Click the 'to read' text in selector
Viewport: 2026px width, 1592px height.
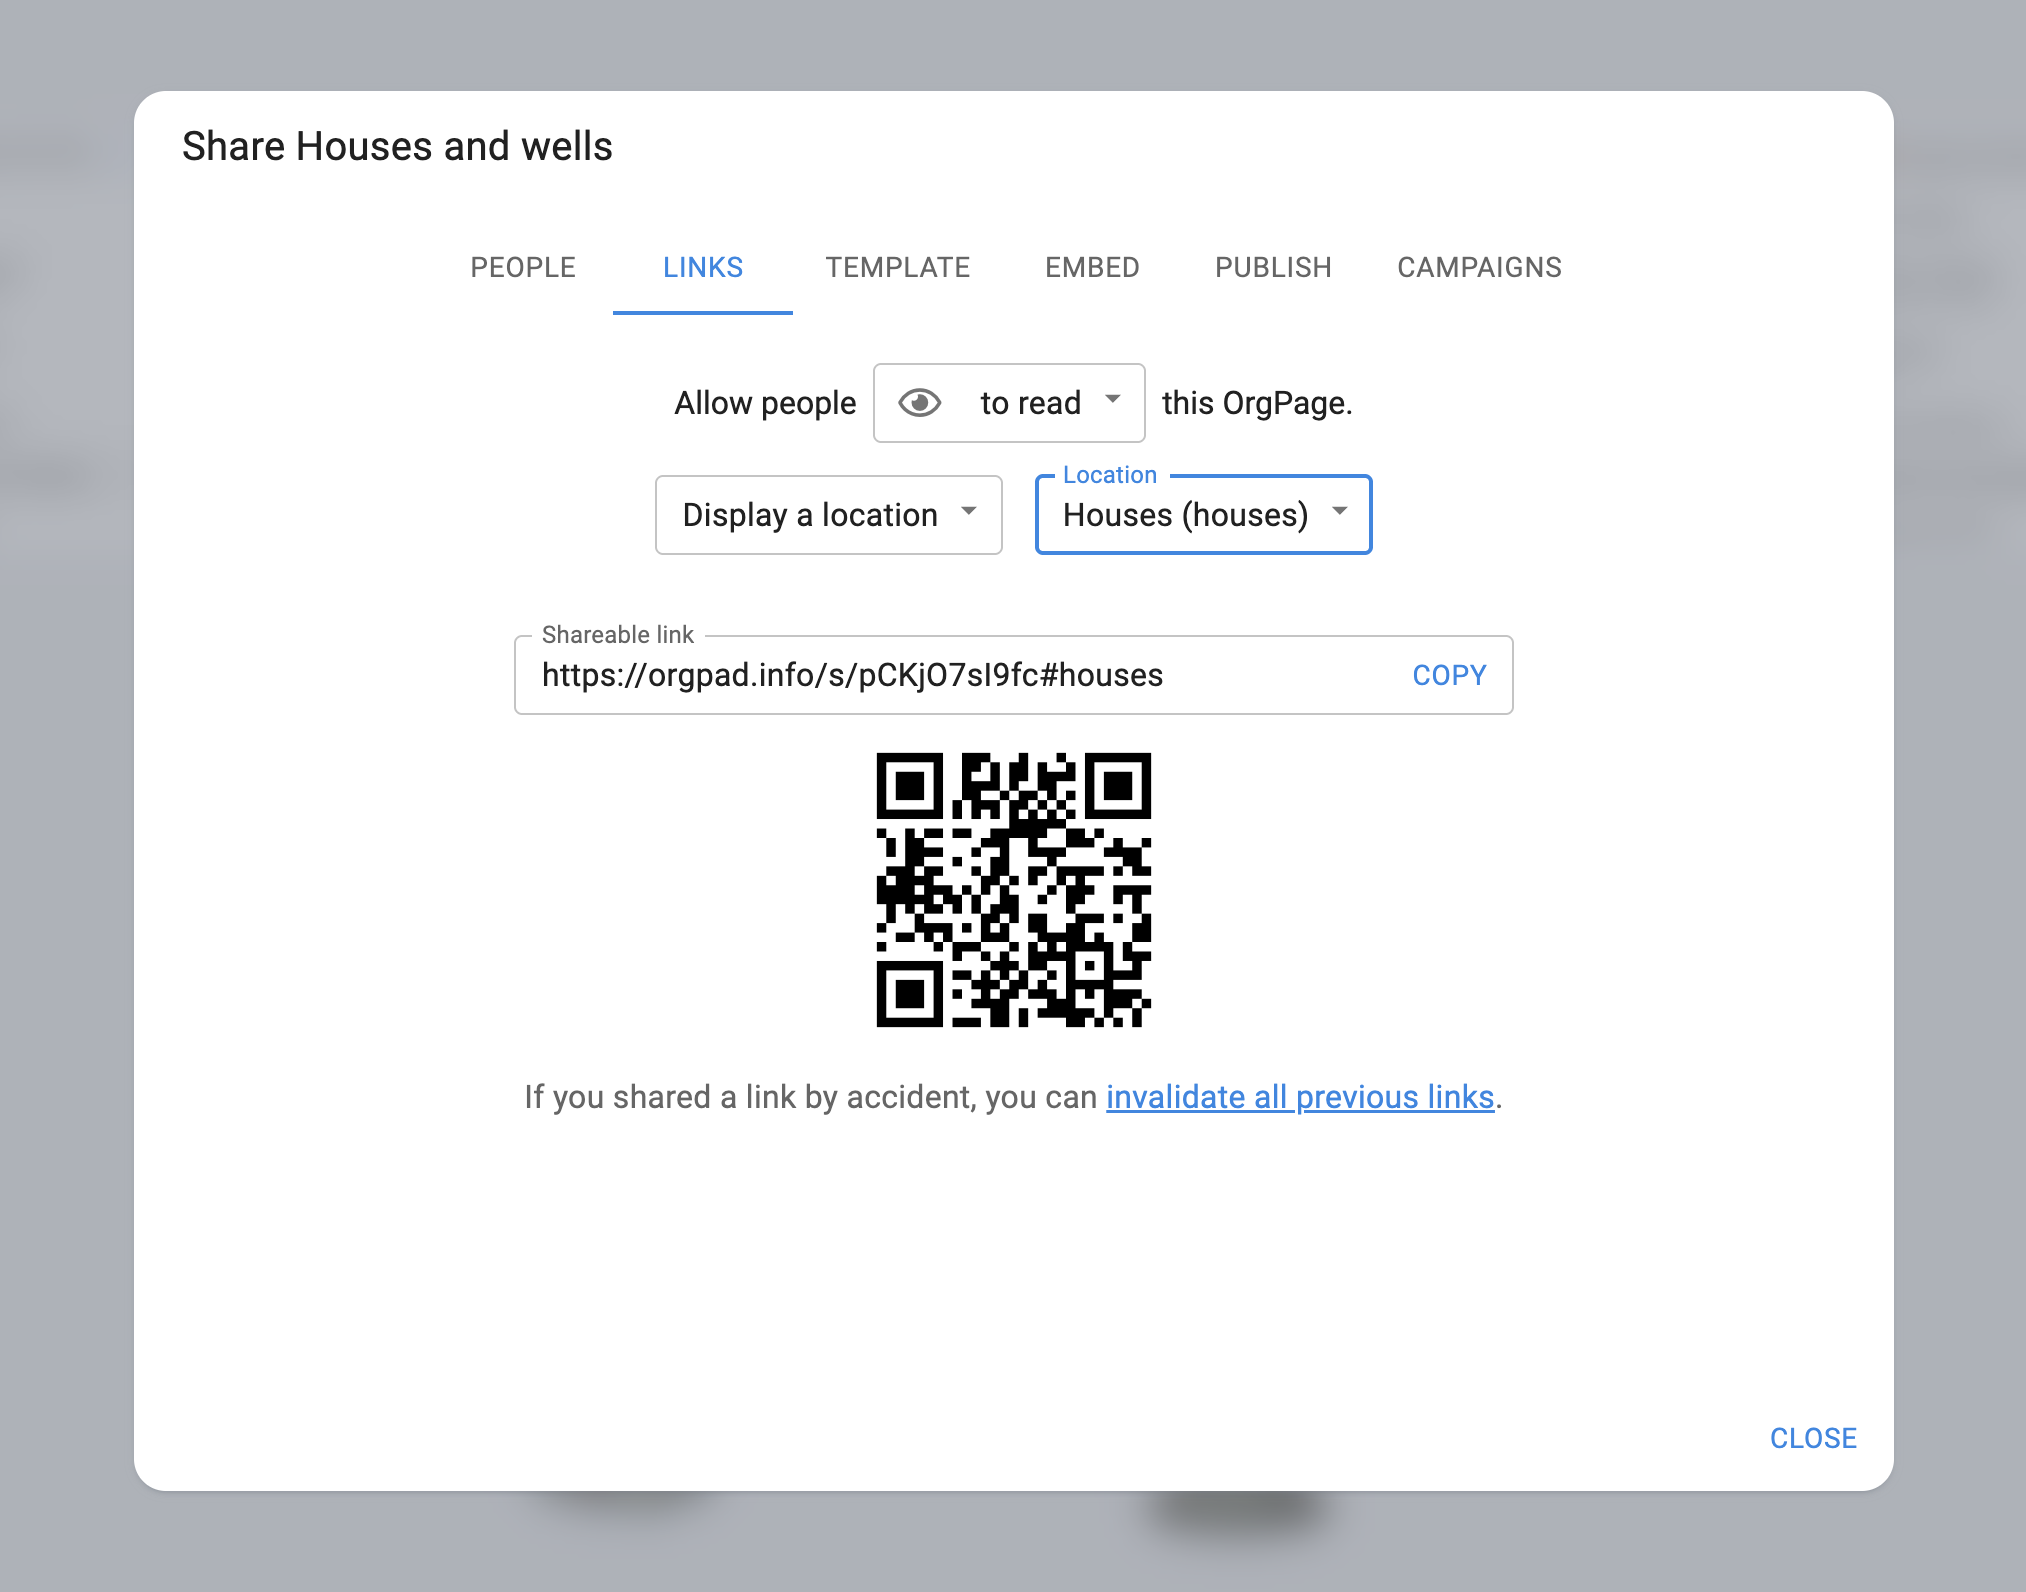[1030, 403]
